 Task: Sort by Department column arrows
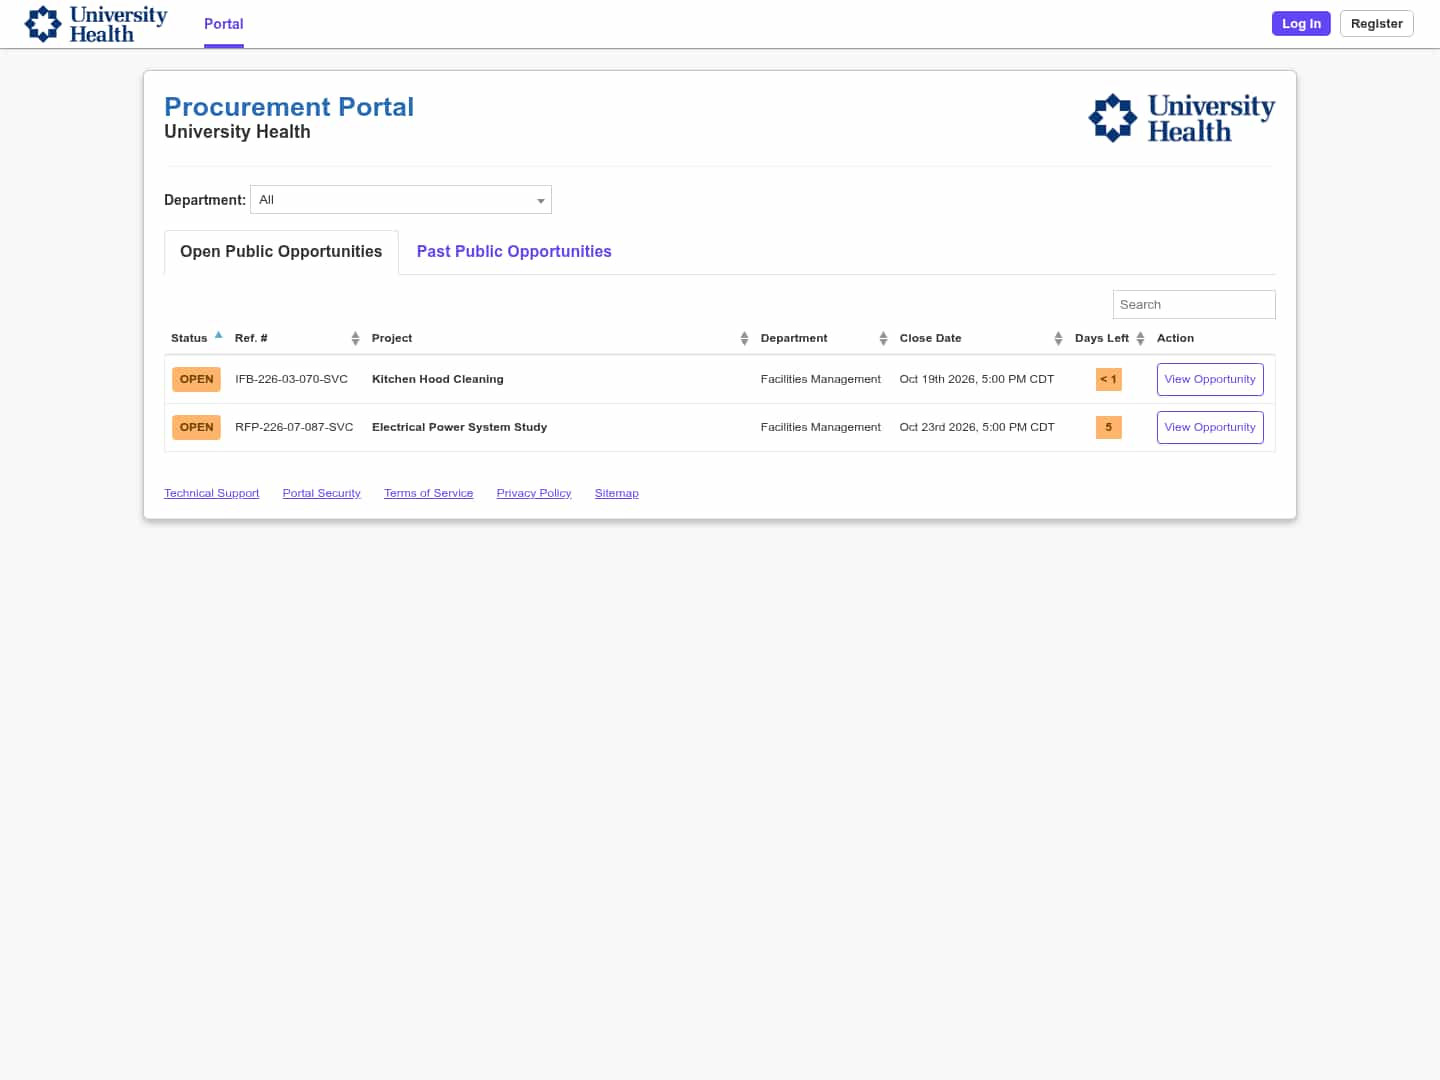[x=883, y=339]
